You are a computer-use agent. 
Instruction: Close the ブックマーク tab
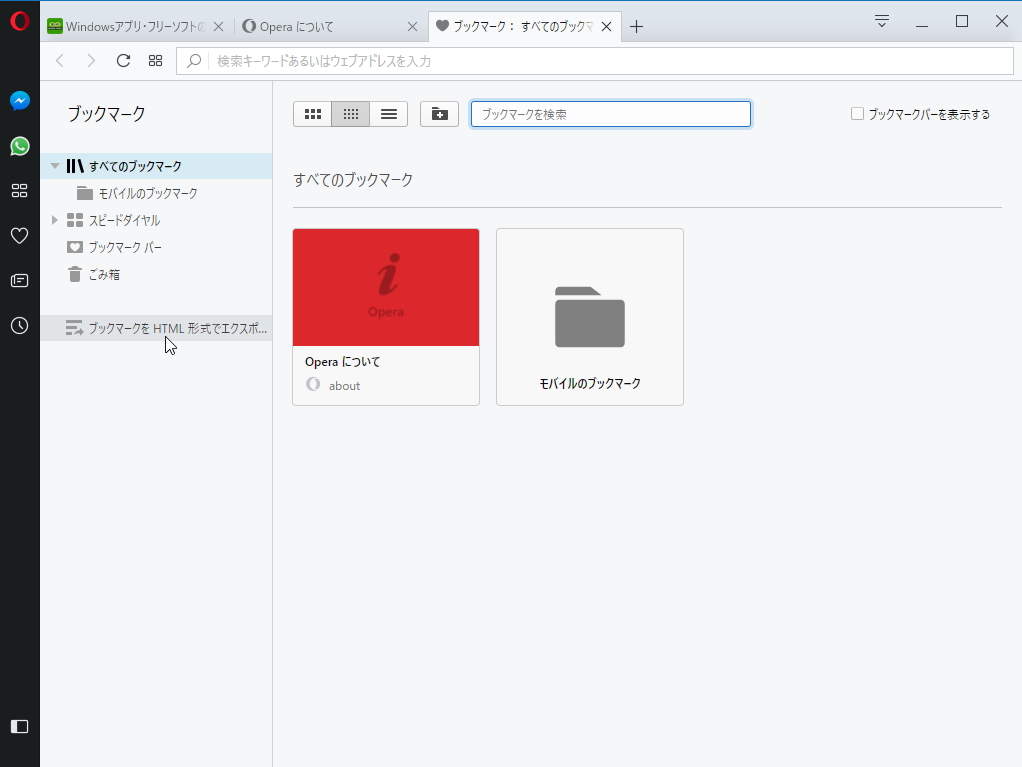coord(606,26)
